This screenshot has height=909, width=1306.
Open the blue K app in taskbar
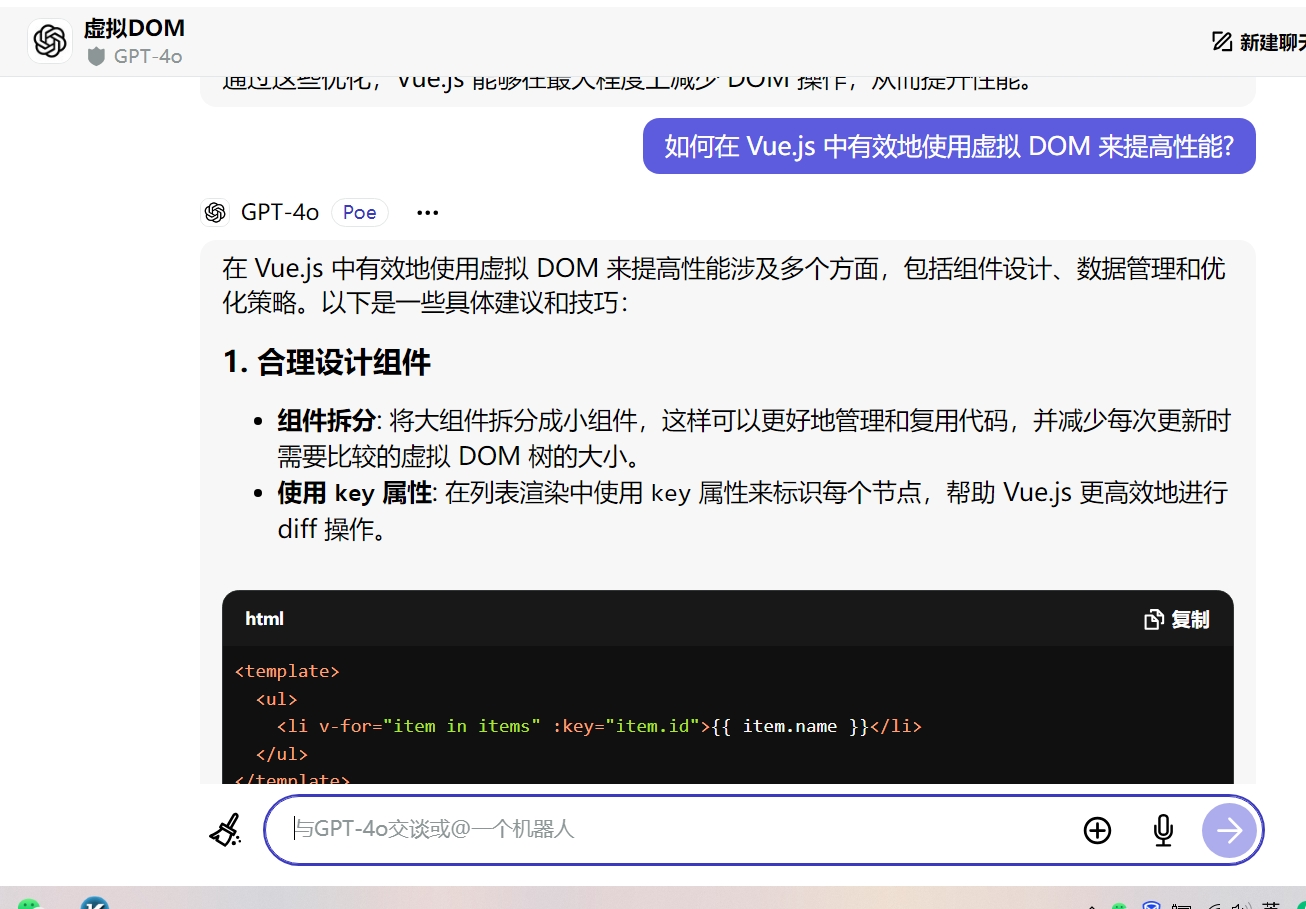[95, 903]
